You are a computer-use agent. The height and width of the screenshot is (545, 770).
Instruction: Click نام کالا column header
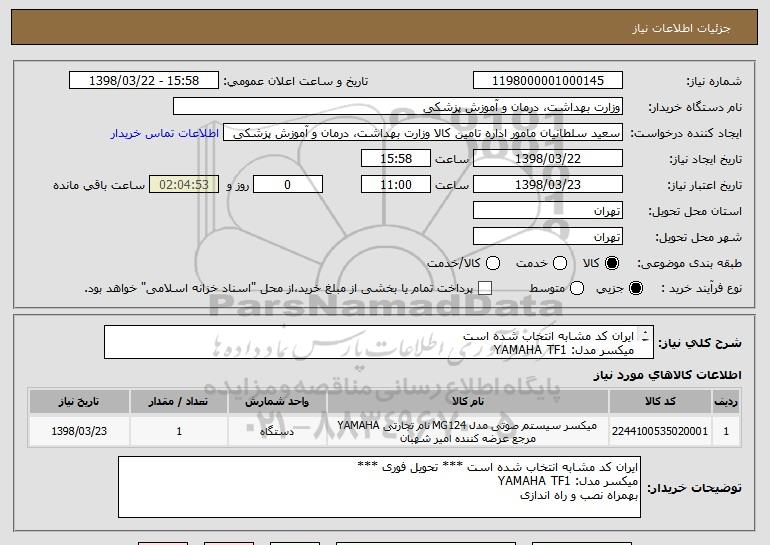click(468, 402)
